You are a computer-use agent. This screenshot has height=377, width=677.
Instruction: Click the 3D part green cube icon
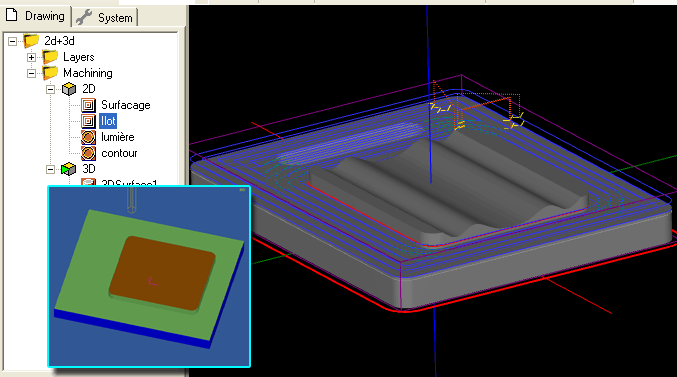tap(69, 169)
